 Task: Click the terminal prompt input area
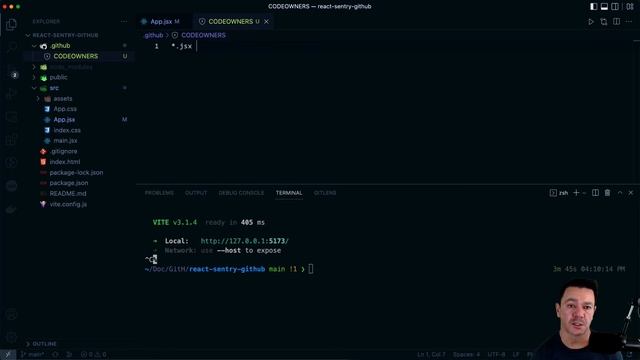click(311, 269)
